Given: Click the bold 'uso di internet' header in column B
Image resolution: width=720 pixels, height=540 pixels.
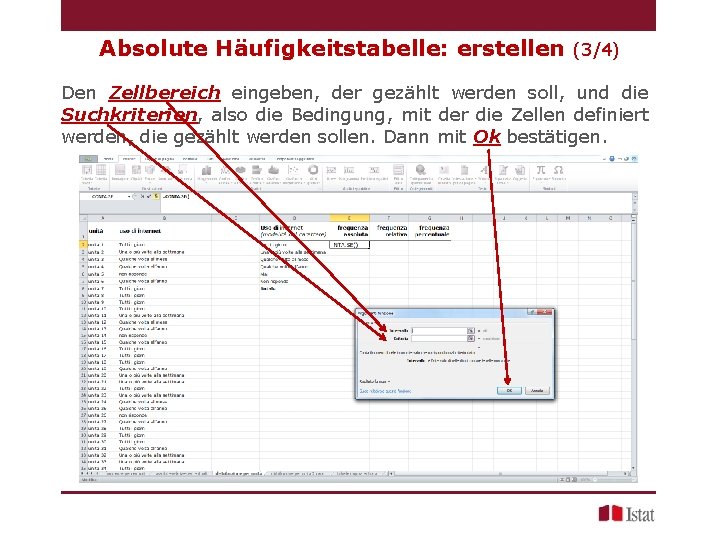Looking at the screenshot, I should (x=140, y=231).
